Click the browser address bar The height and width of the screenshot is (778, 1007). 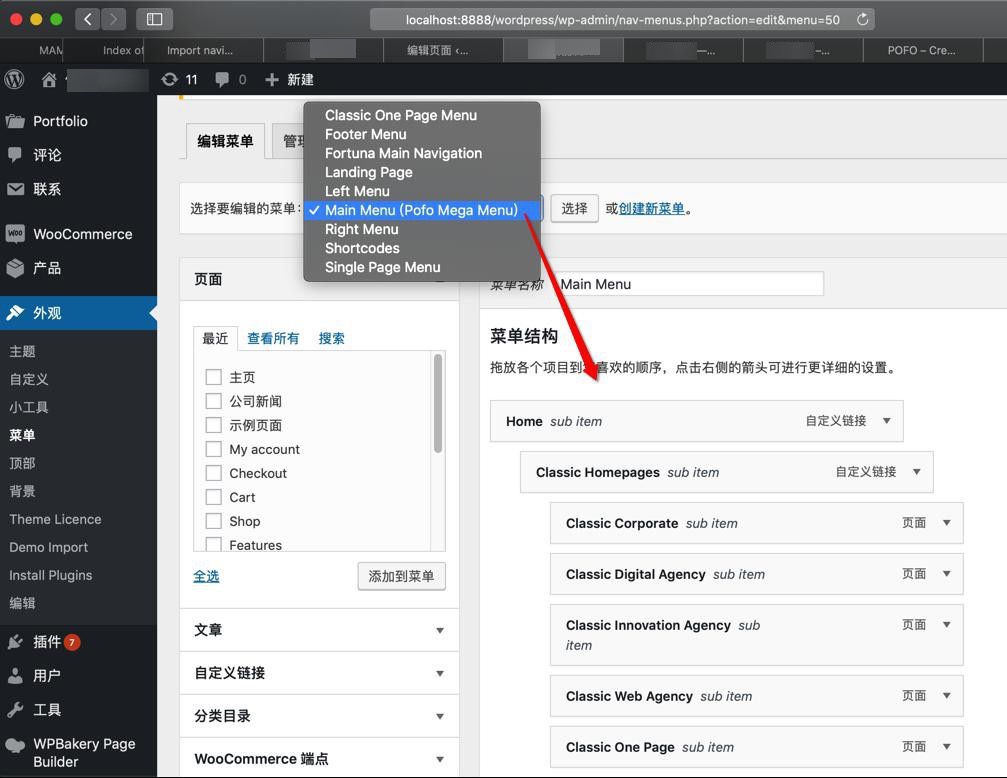click(x=622, y=19)
